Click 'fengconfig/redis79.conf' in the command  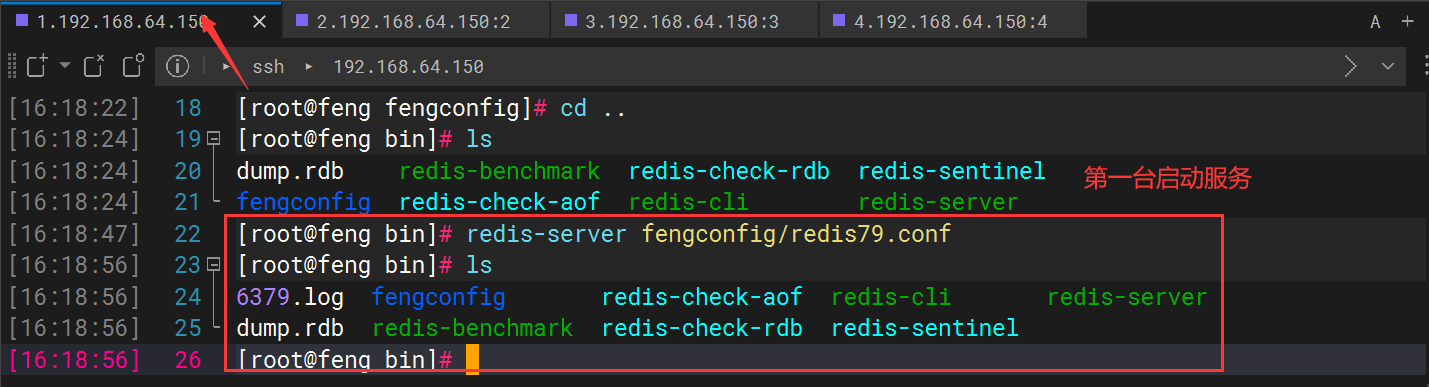click(796, 234)
